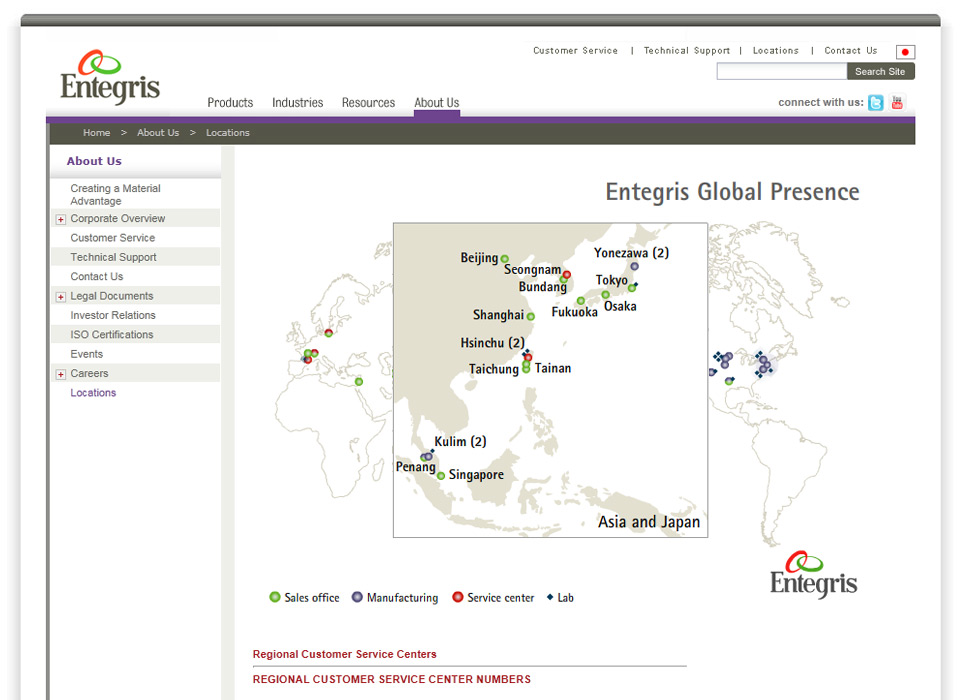Click the Beijing sales office marker
Screen dimensions: 960x700
tap(504, 259)
